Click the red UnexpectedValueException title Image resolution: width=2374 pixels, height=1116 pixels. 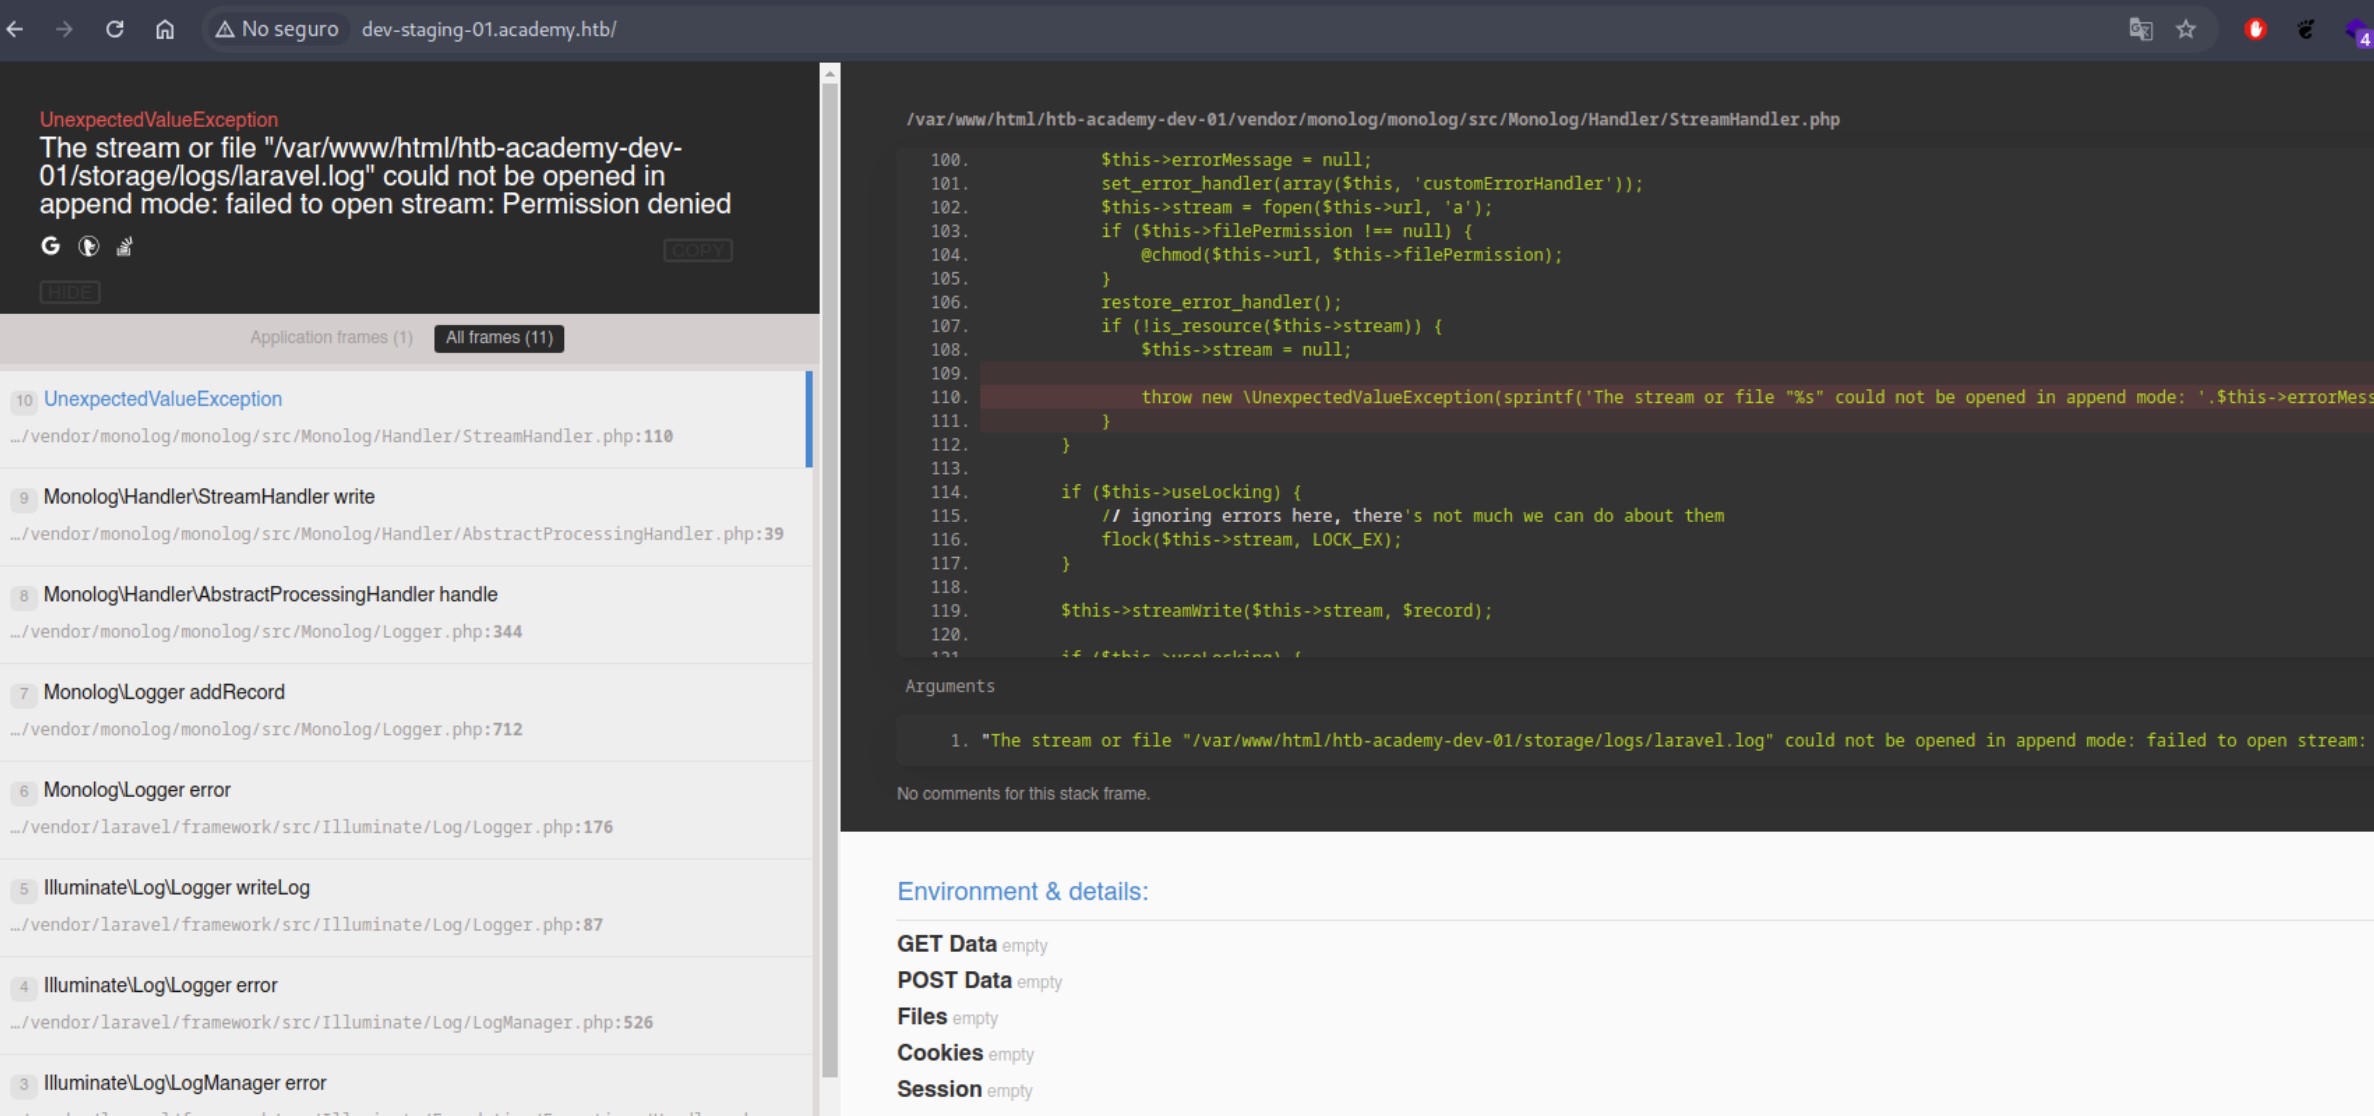(x=159, y=120)
